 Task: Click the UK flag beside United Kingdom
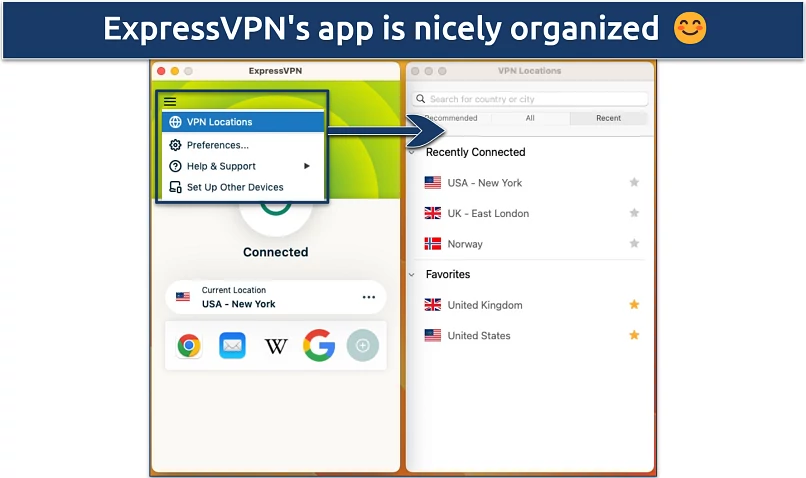(433, 305)
